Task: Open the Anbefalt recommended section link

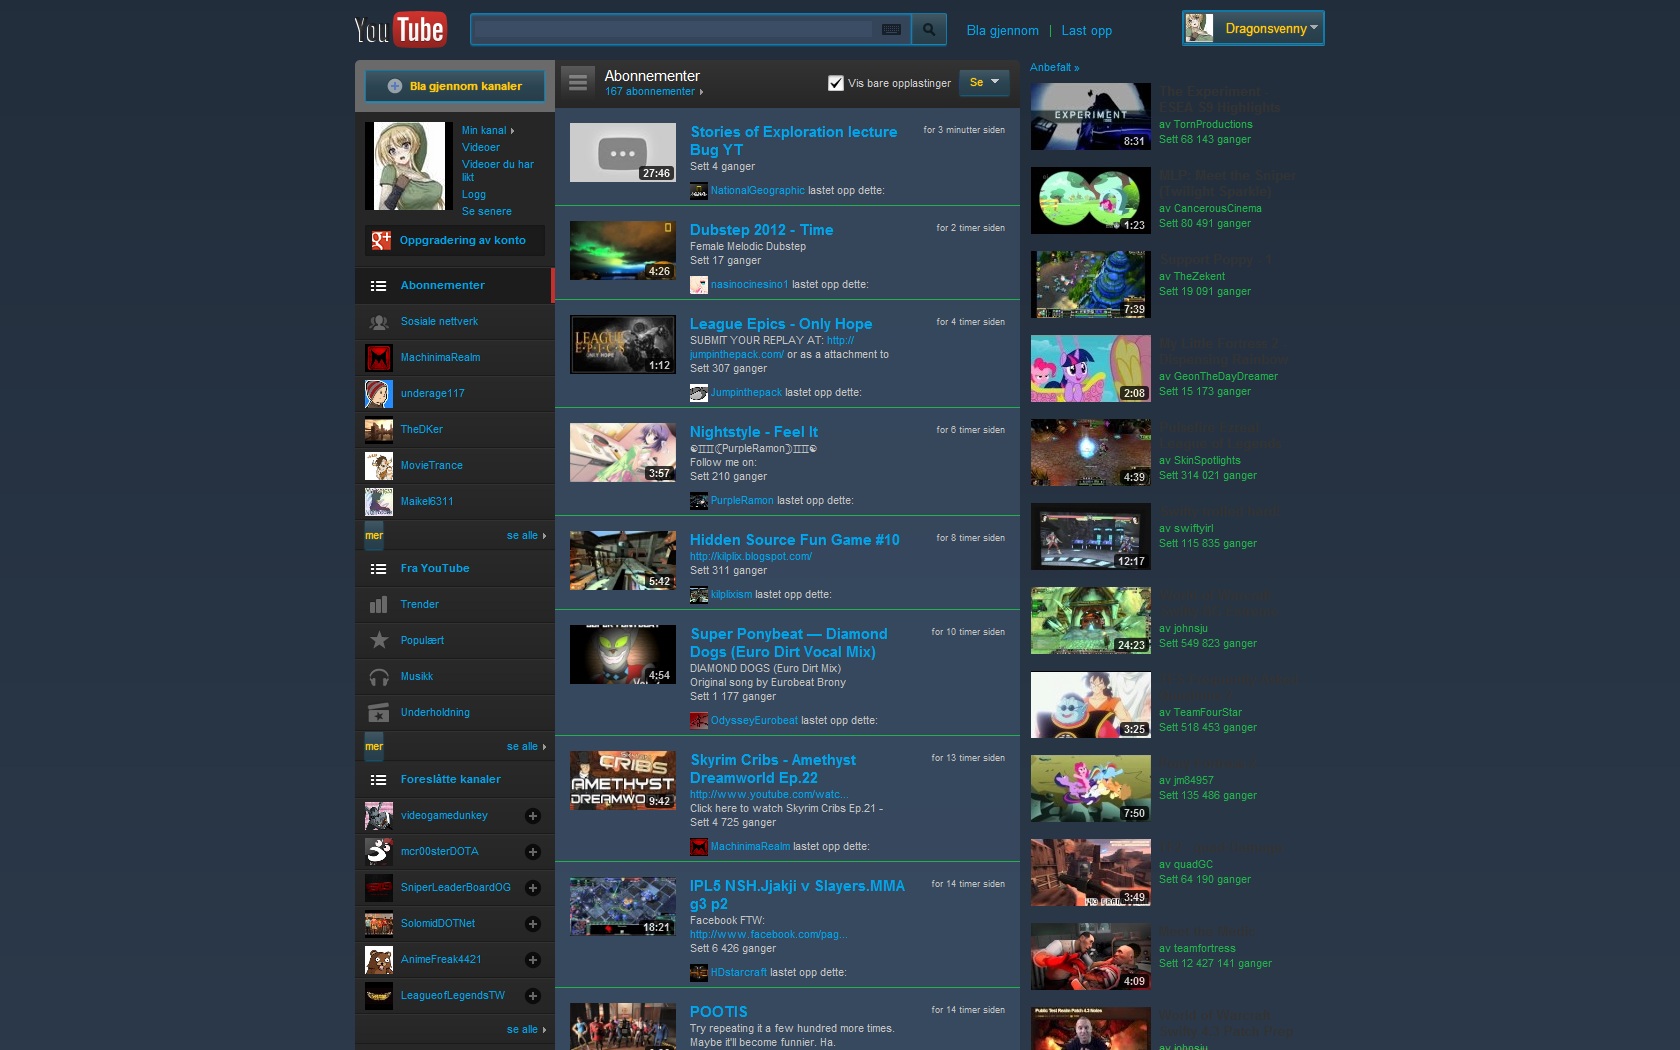Action: pos(1054,68)
